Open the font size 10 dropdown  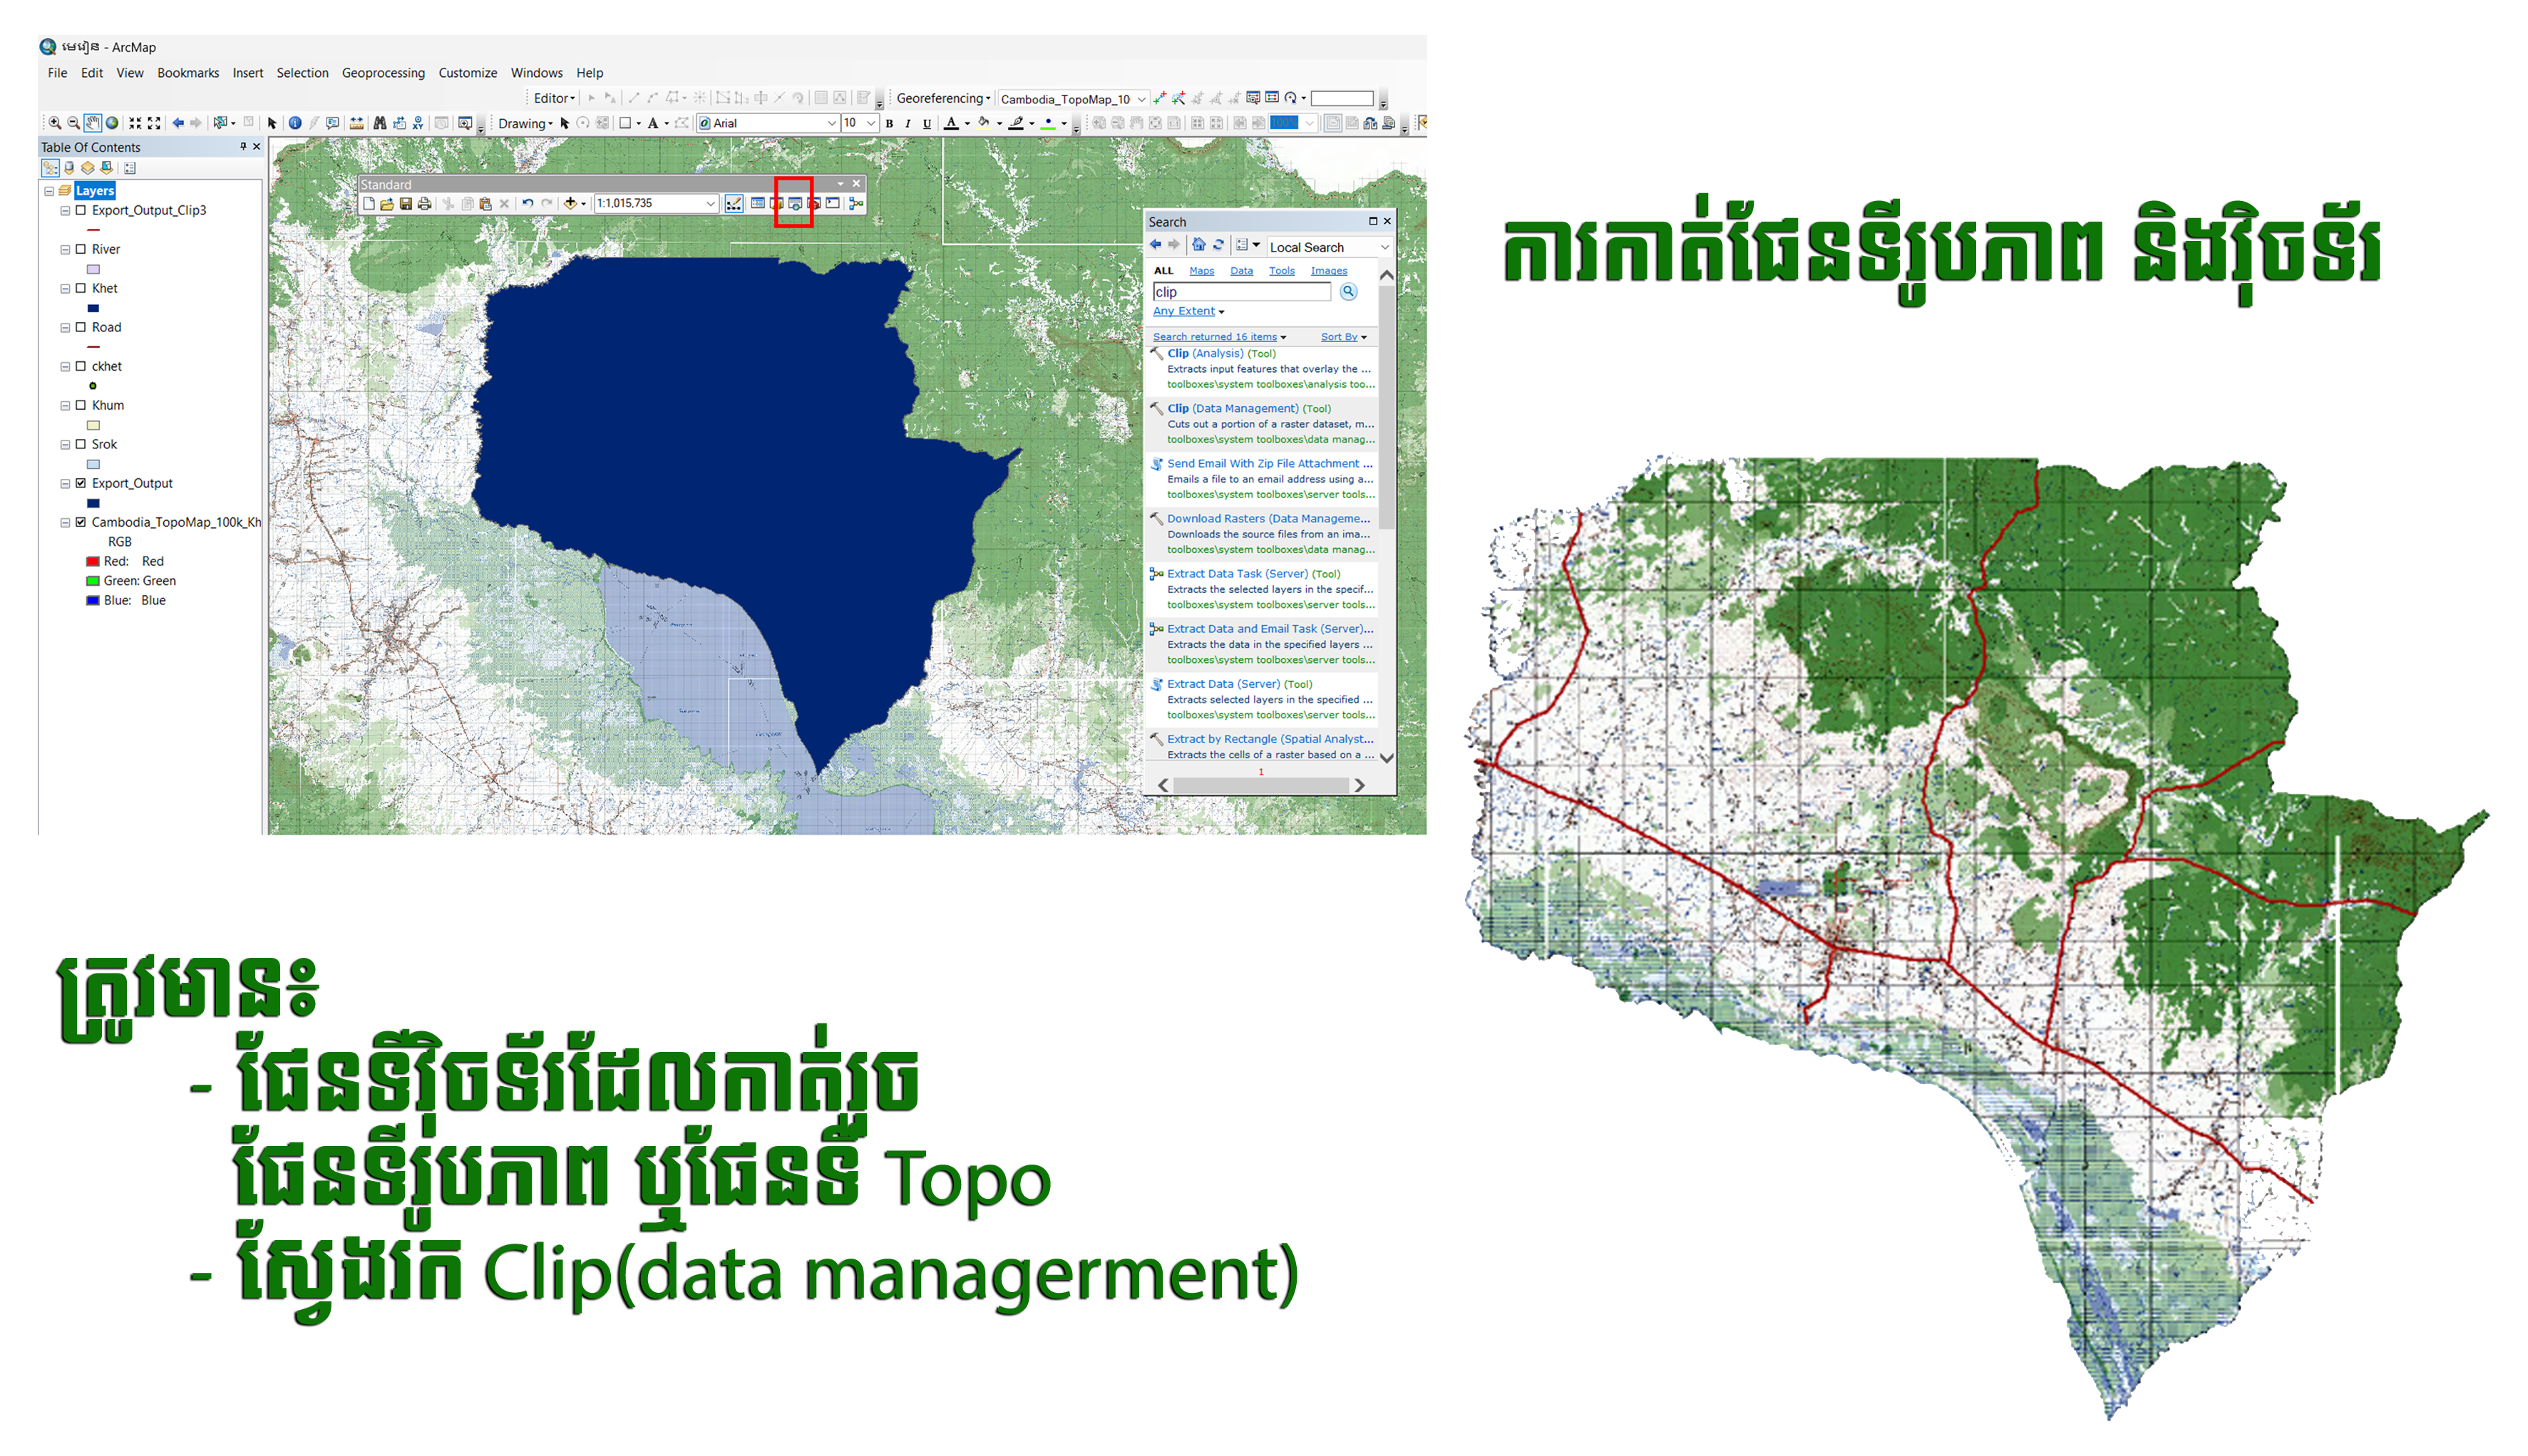coord(871,123)
